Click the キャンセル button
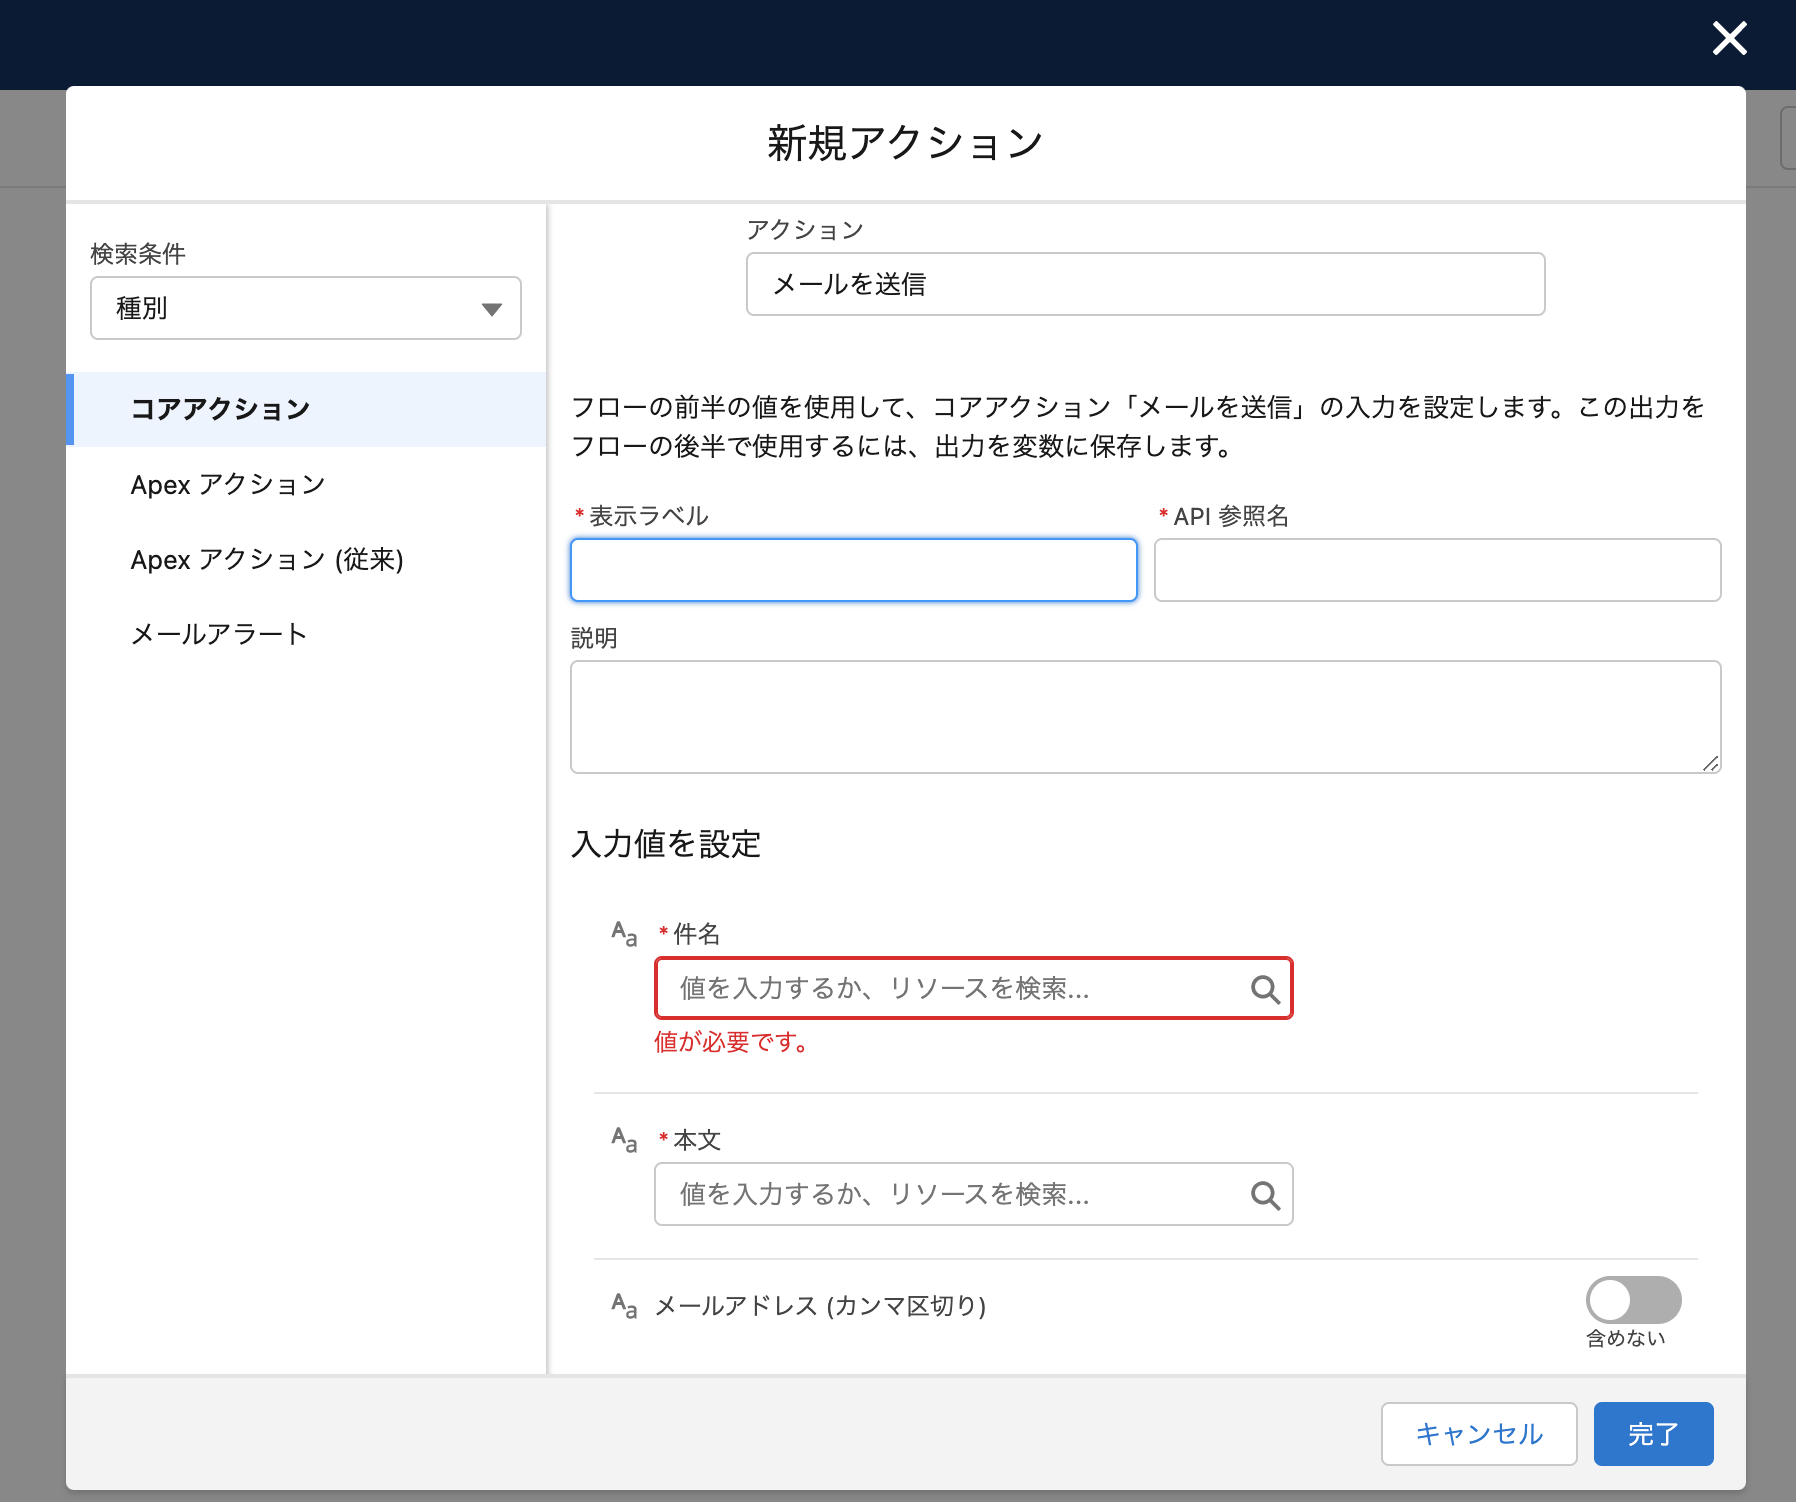1796x1502 pixels. (x=1477, y=1433)
